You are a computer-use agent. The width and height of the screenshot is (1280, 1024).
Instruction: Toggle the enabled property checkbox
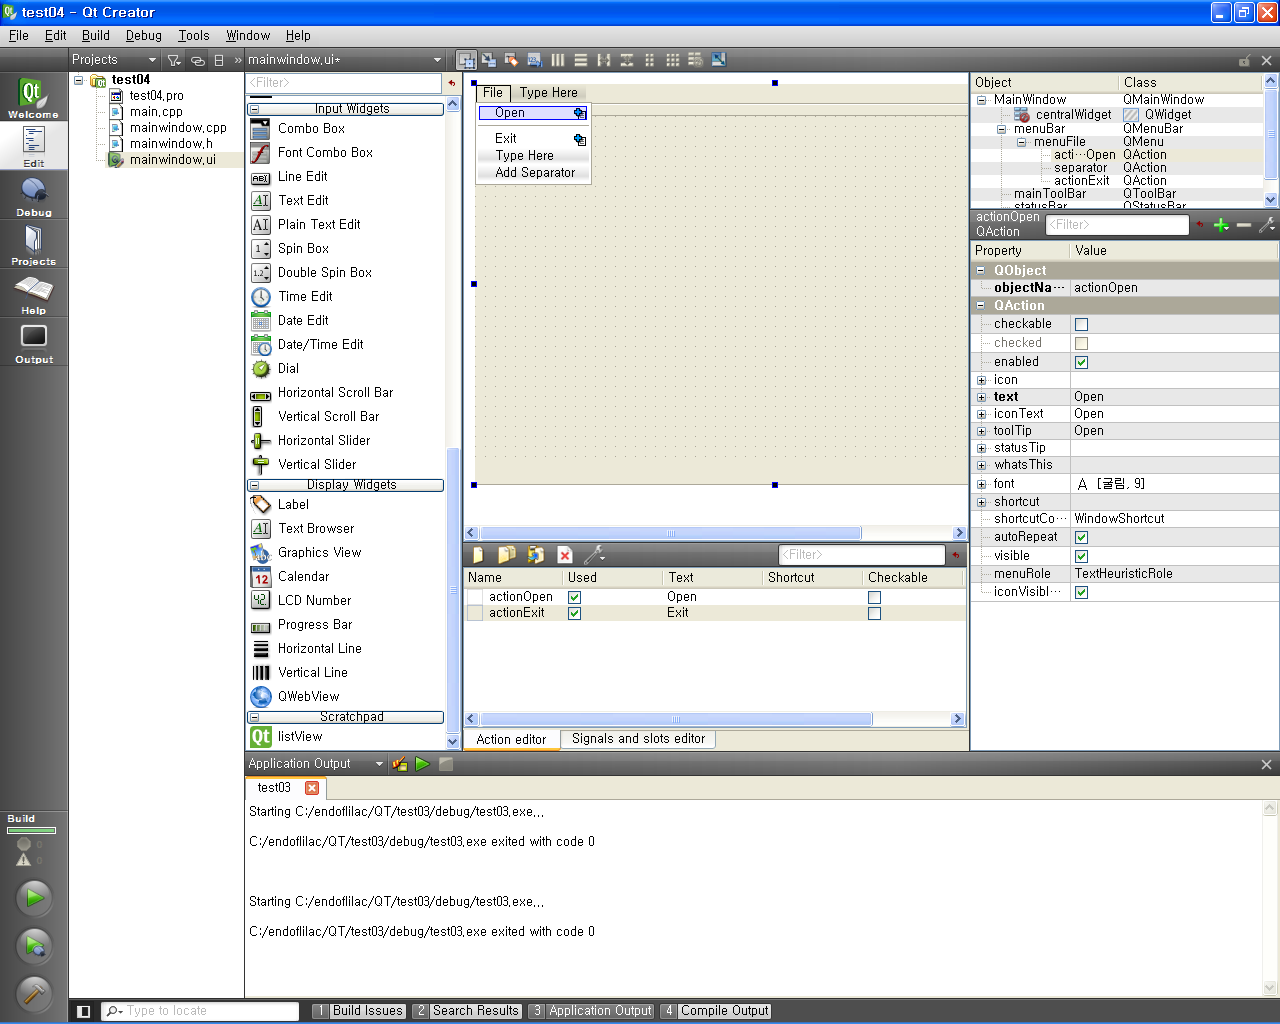[1081, 362]
